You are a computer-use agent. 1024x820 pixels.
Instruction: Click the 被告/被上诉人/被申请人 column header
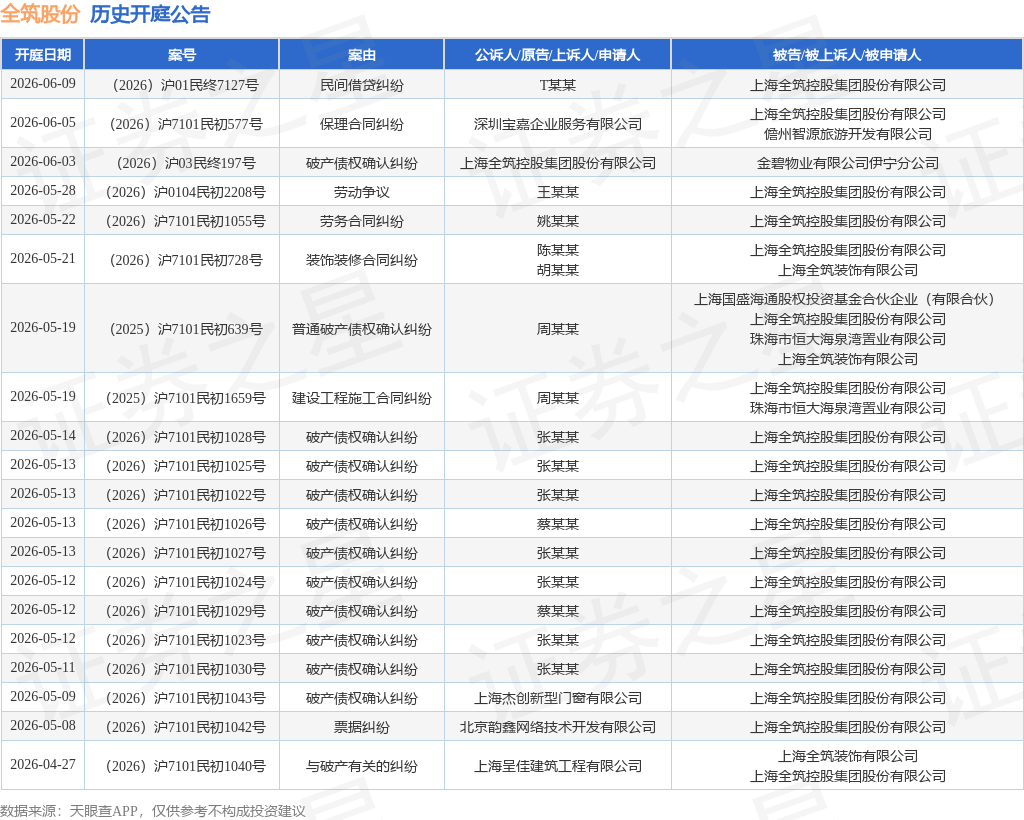847,55
